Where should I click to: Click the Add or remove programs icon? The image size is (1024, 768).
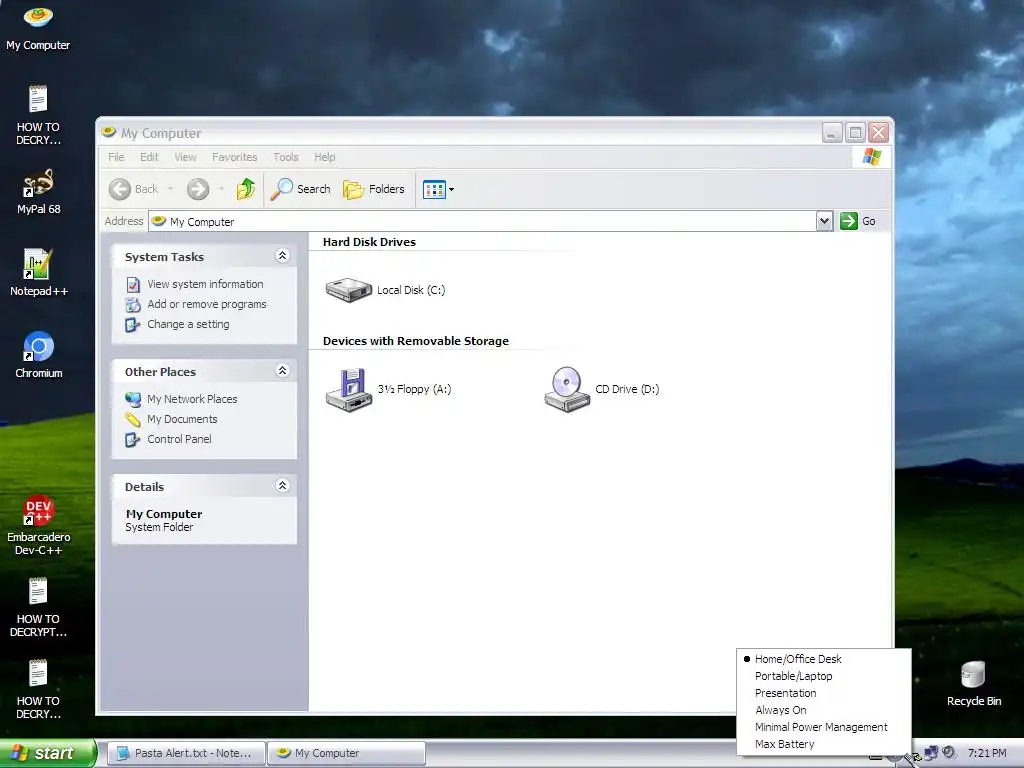coord(133,305)
